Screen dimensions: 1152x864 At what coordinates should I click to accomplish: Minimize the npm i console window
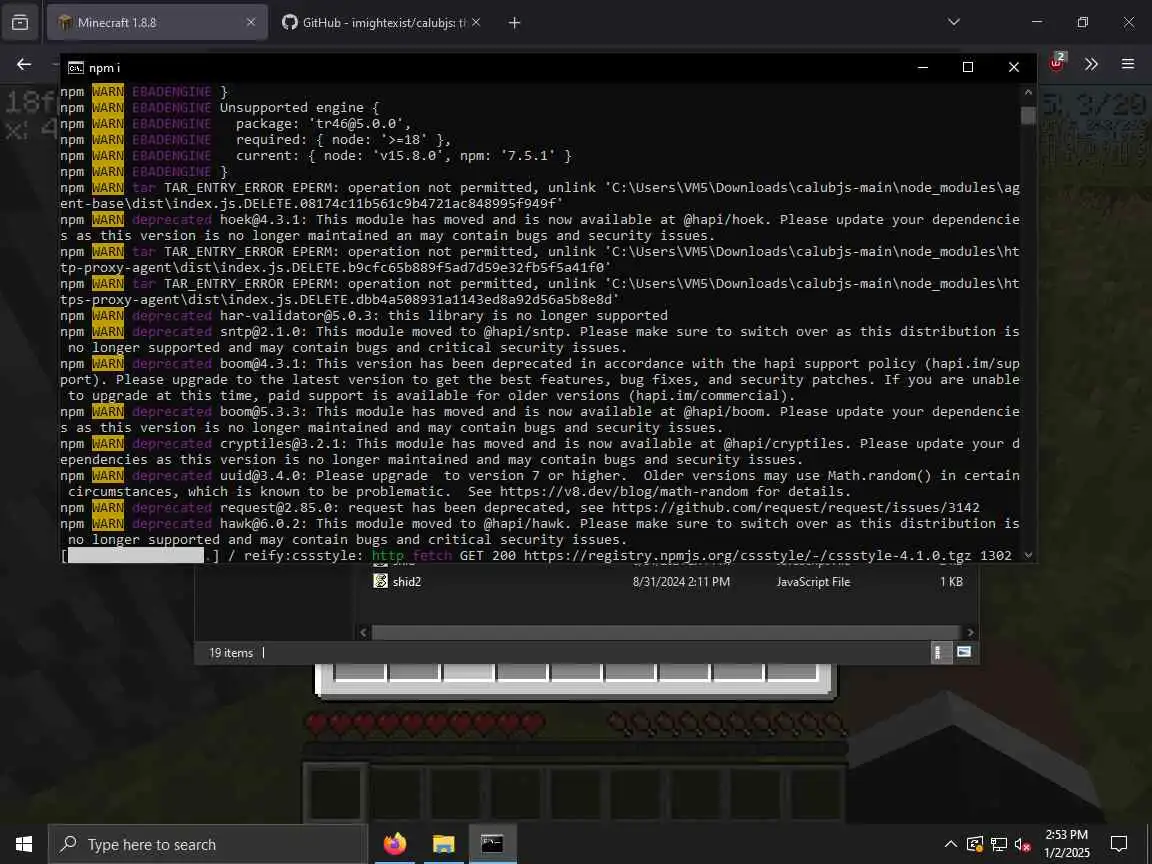923,68
